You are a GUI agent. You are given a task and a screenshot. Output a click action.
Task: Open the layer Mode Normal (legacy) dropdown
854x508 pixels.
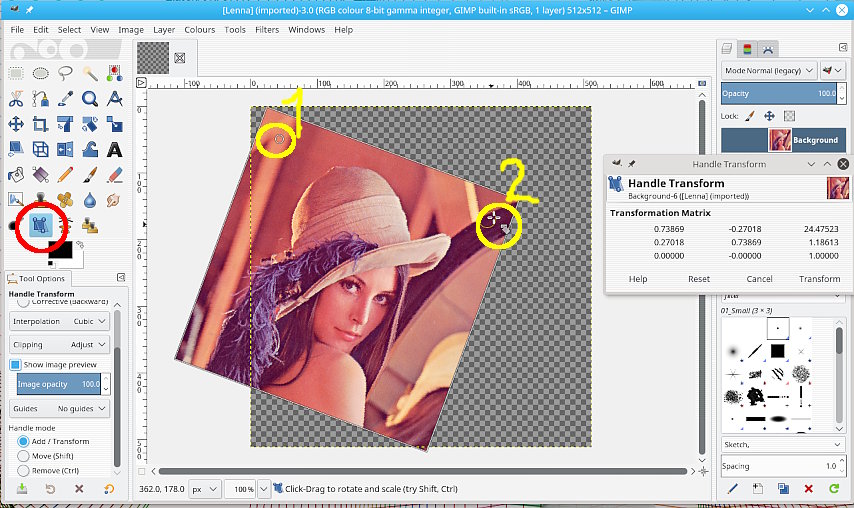768,71
